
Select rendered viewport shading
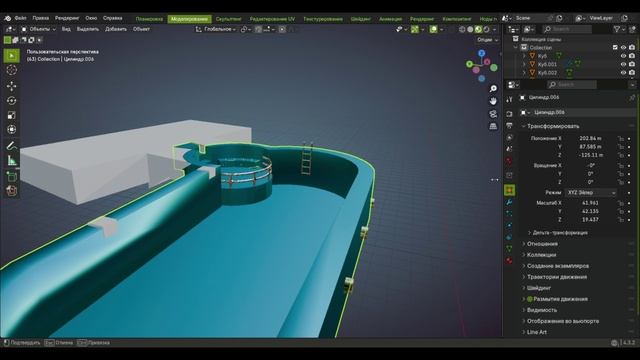tap(486, 29)
